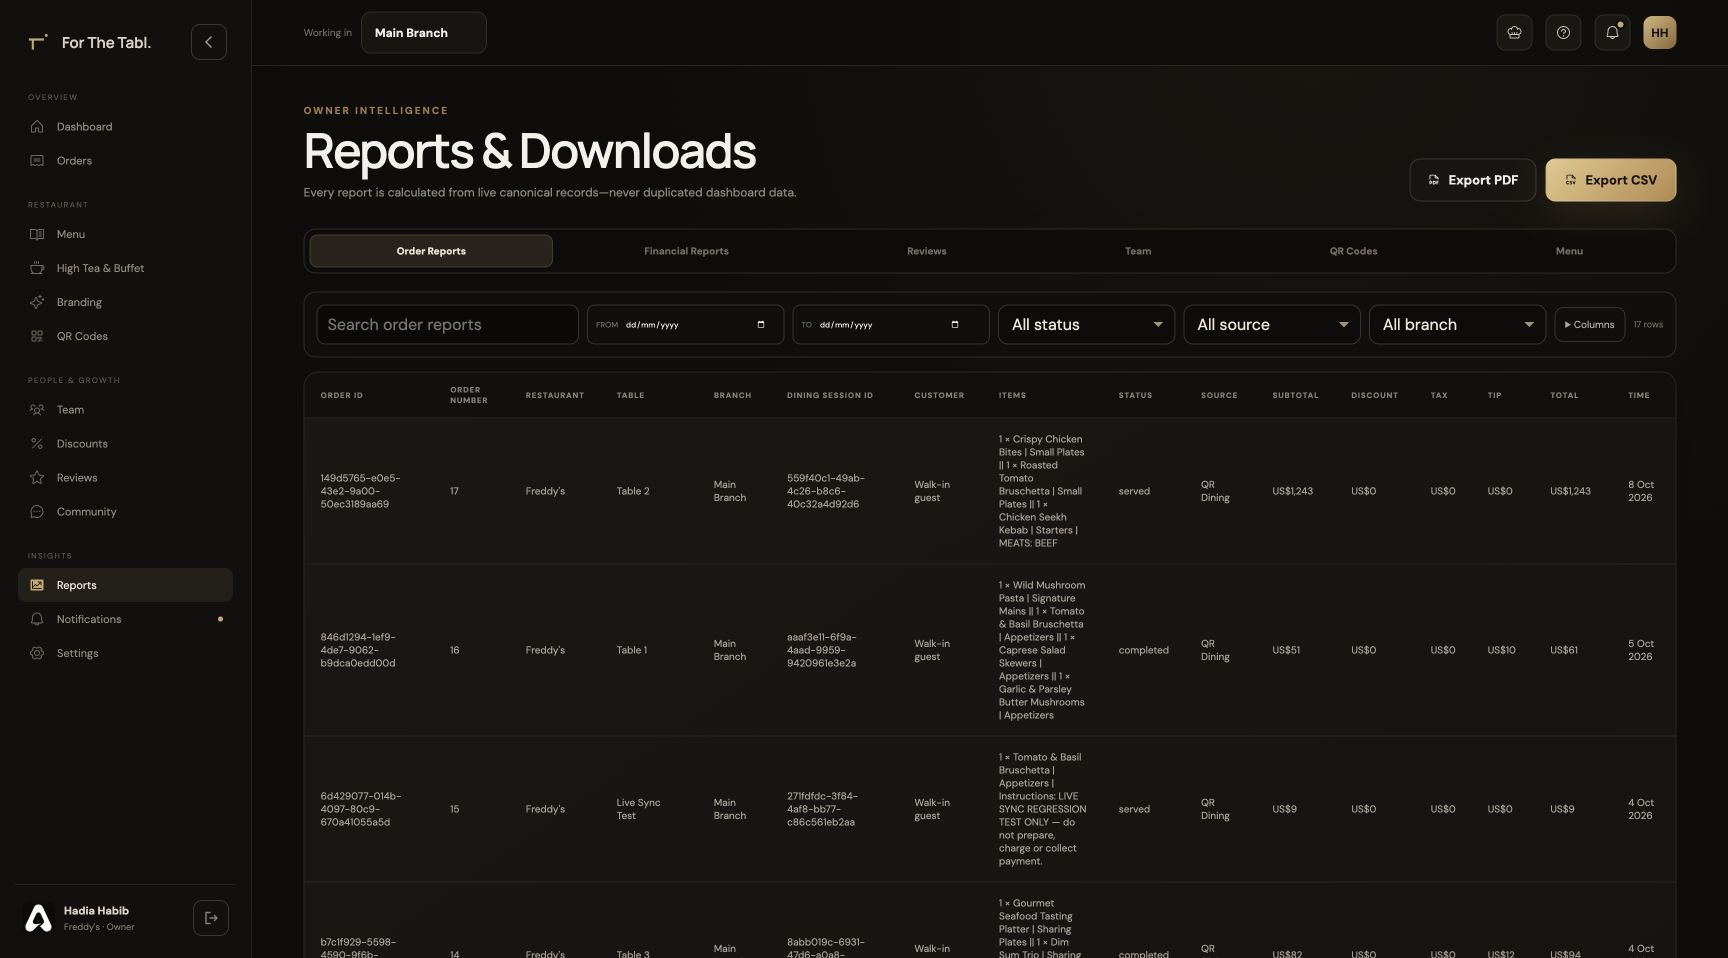Click the Live Sync Test table cell
Screen dimensions: 1728x958
[x=638, y=810]
